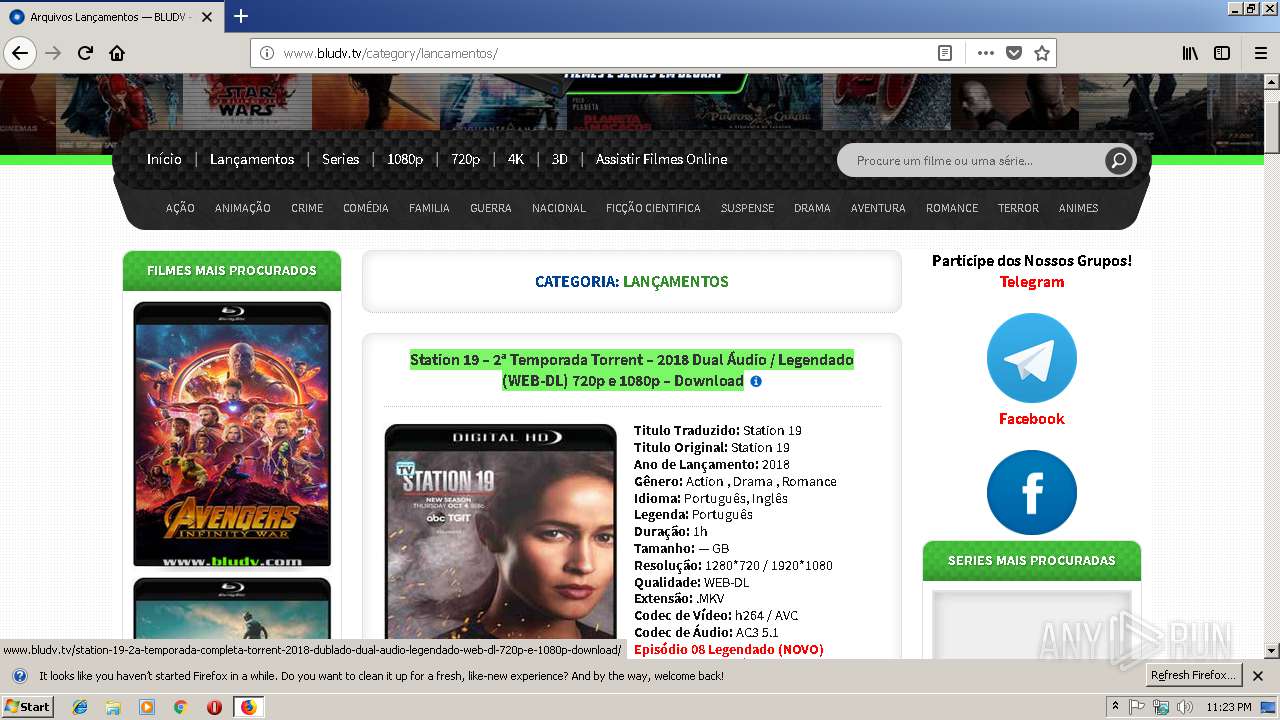Browse the CRIME genre
The image size is (1280, 720).
(x=307, y=208)
